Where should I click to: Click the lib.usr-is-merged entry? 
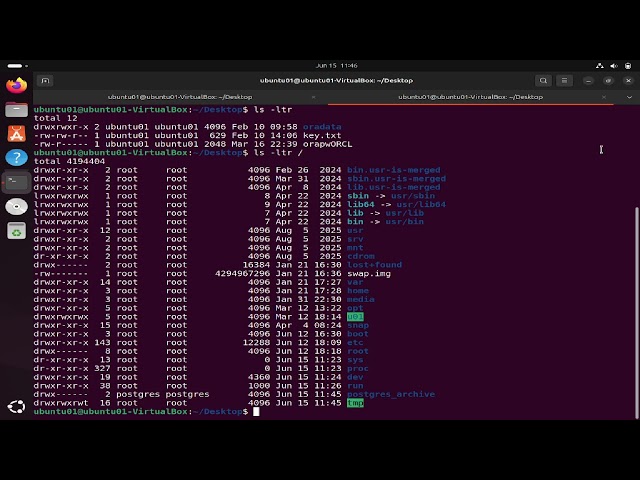point(393,187)
